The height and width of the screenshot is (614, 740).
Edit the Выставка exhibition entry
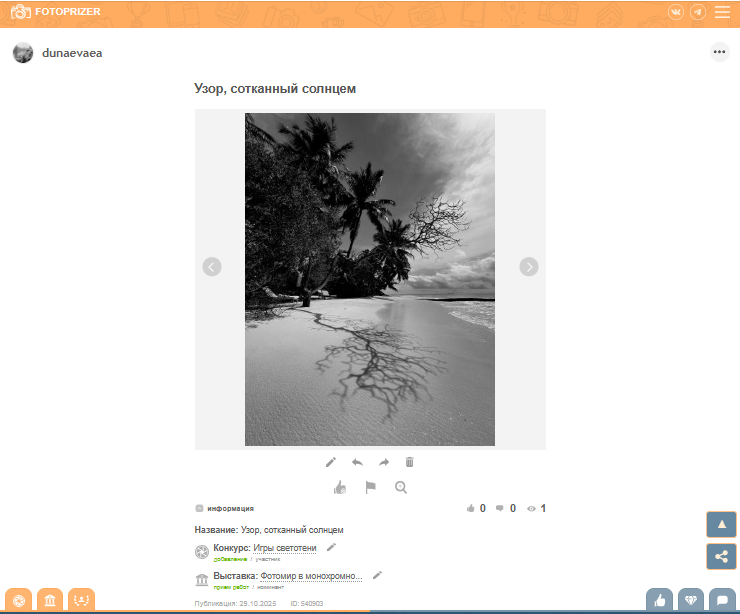pyautogui.click(x=377, y=575)
